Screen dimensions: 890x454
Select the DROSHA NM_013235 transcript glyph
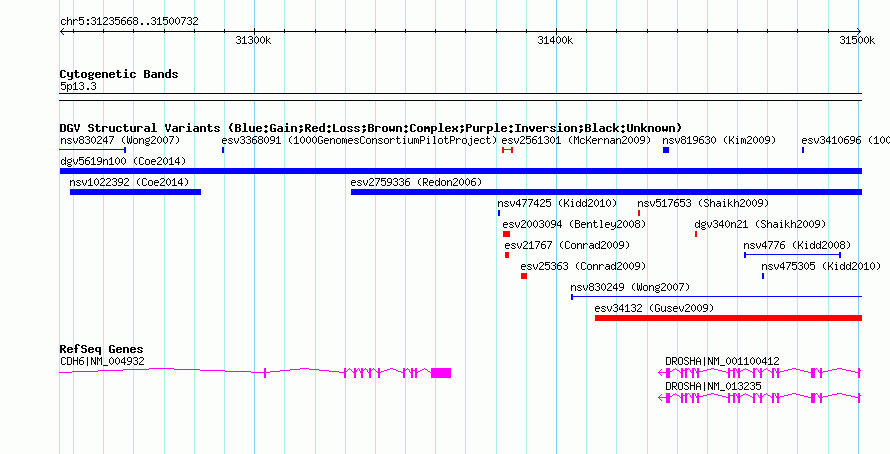coord(759,398)
